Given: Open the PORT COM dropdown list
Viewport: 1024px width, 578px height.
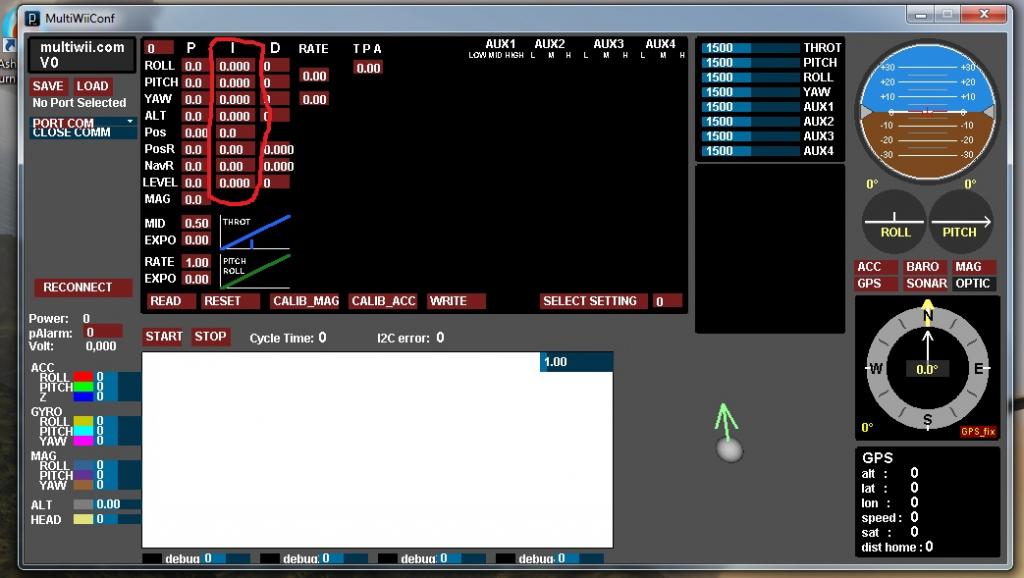Looking at the screenshot, I should [x=84, y=122].
